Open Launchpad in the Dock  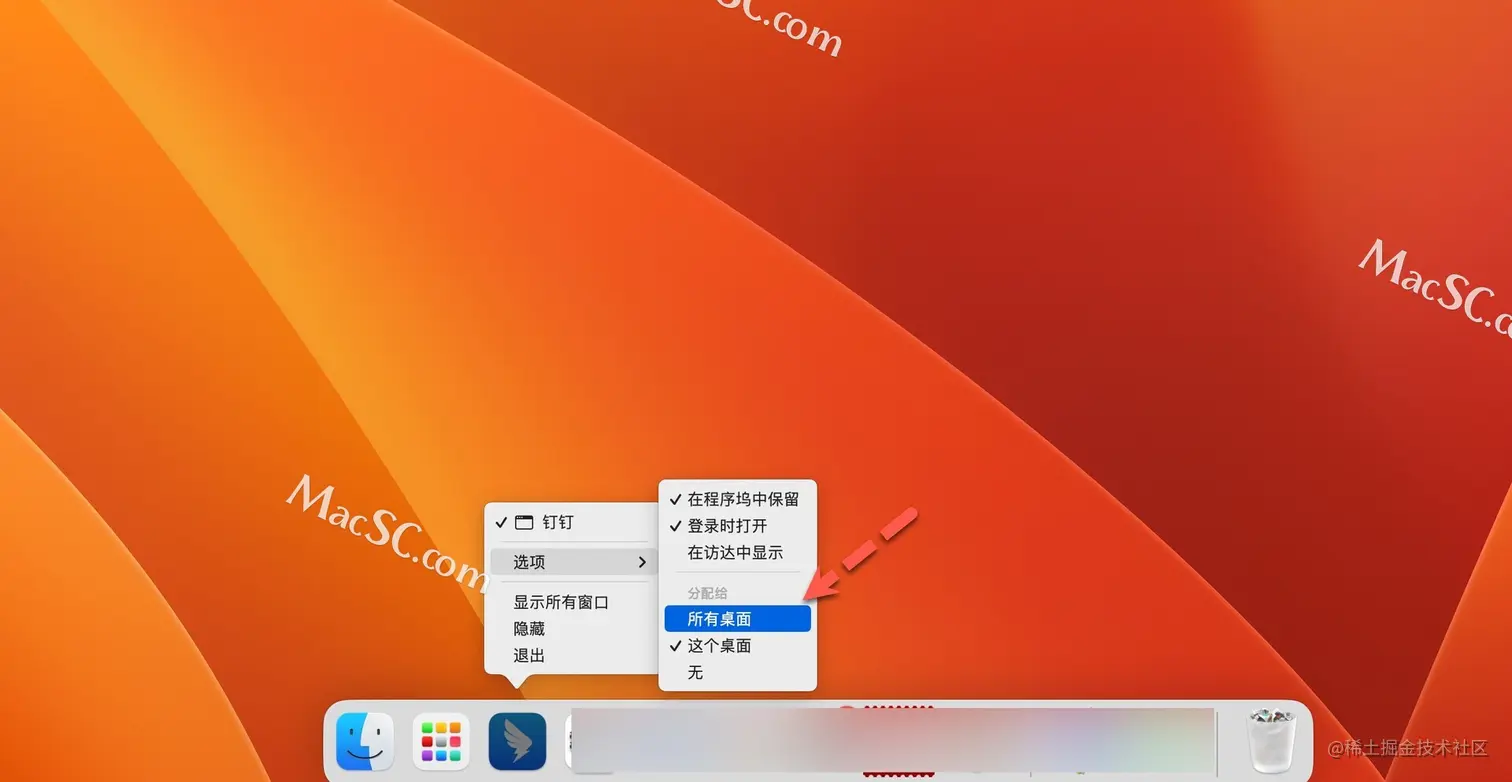[x=441, y=741]
